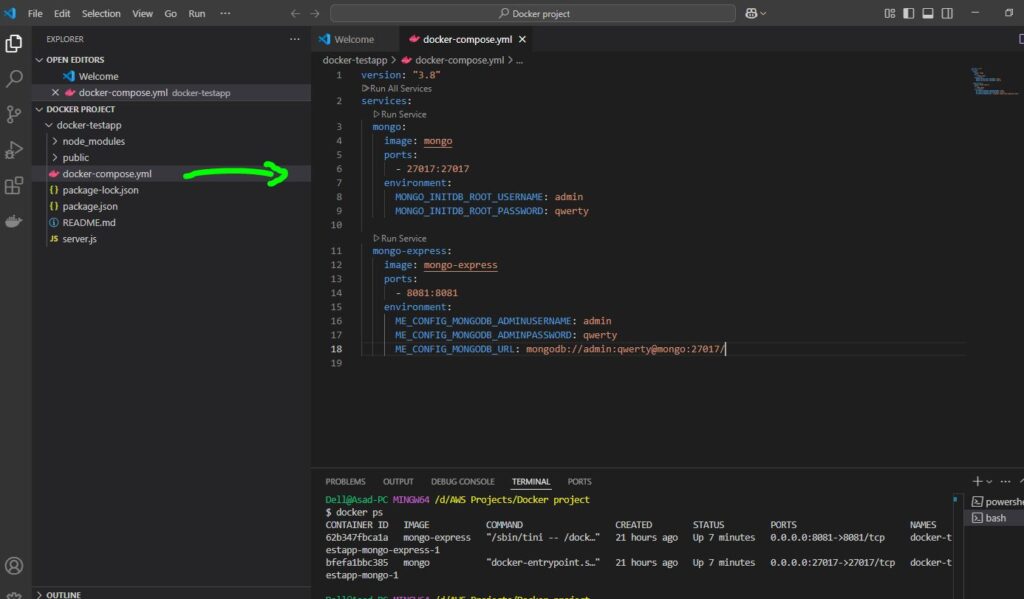Click the VS Code logo icon
The image size is (1024, 599).
coord(10,13)
